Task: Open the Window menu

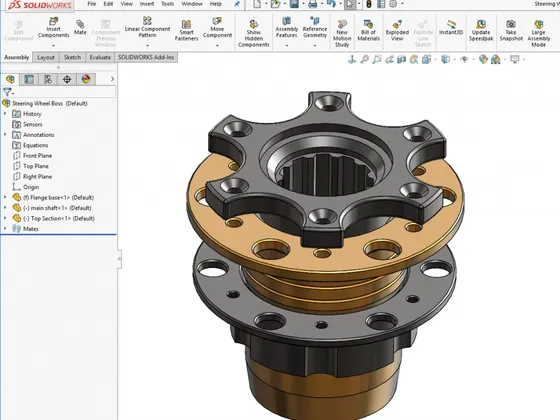Action: pyautogui.click(x=192, y=4)
